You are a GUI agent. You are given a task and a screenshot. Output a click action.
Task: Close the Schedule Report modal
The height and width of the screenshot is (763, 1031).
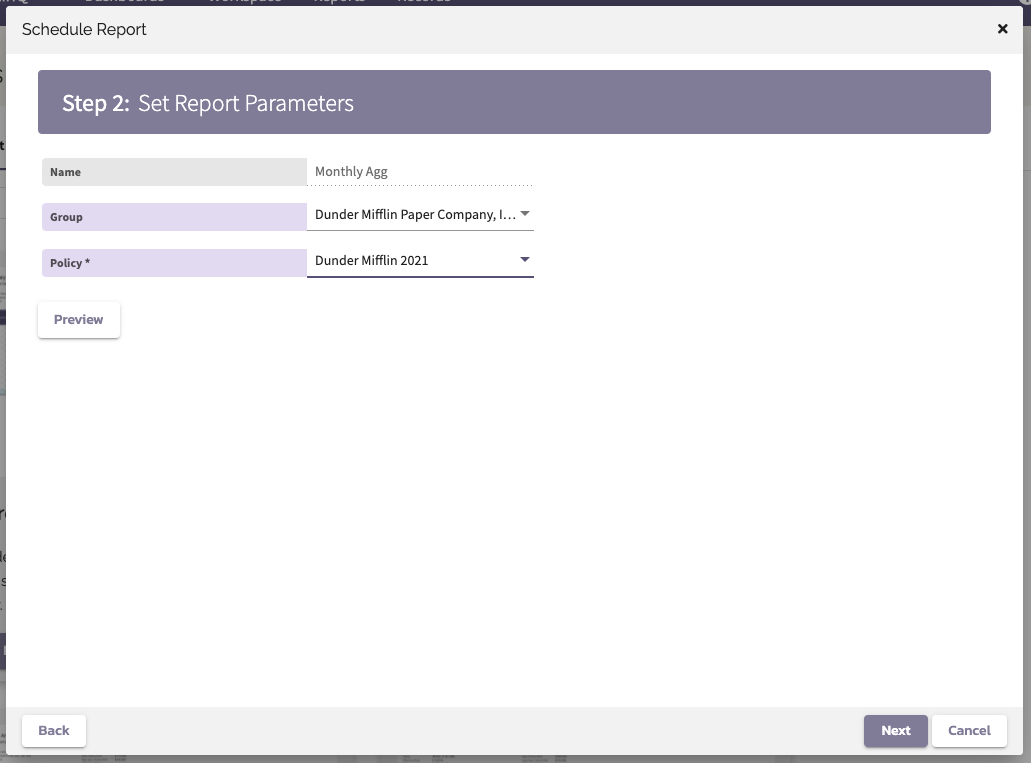(x=1002, y=29)
